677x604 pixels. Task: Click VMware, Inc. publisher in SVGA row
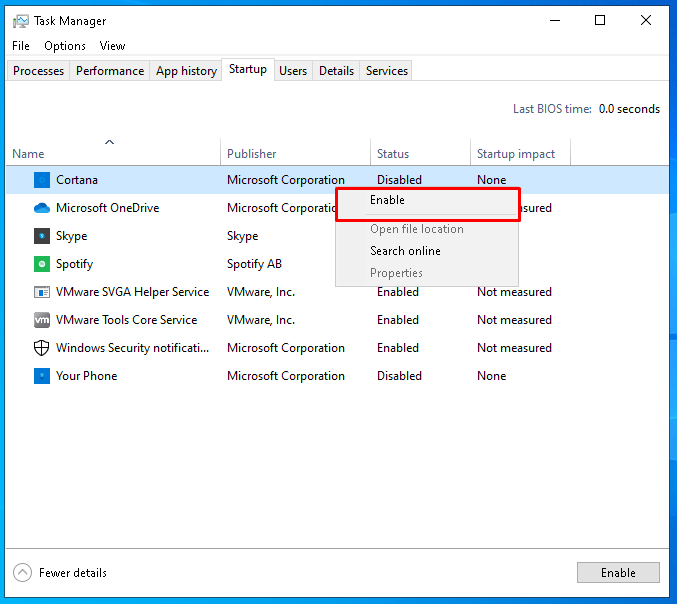pos(261,292)
